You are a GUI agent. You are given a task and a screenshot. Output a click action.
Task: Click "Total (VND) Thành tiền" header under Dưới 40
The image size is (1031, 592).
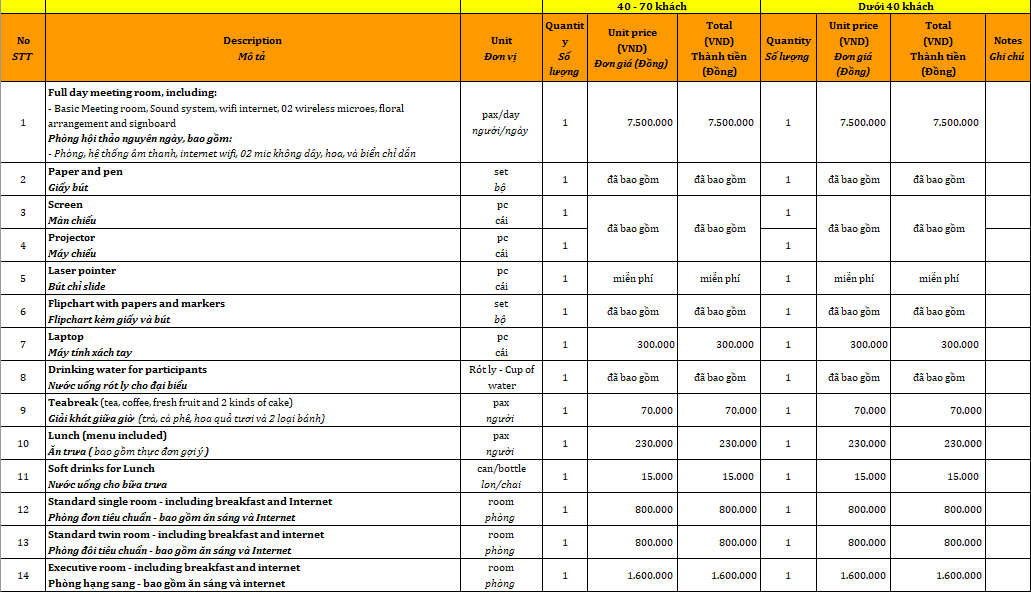pos(938,48)
